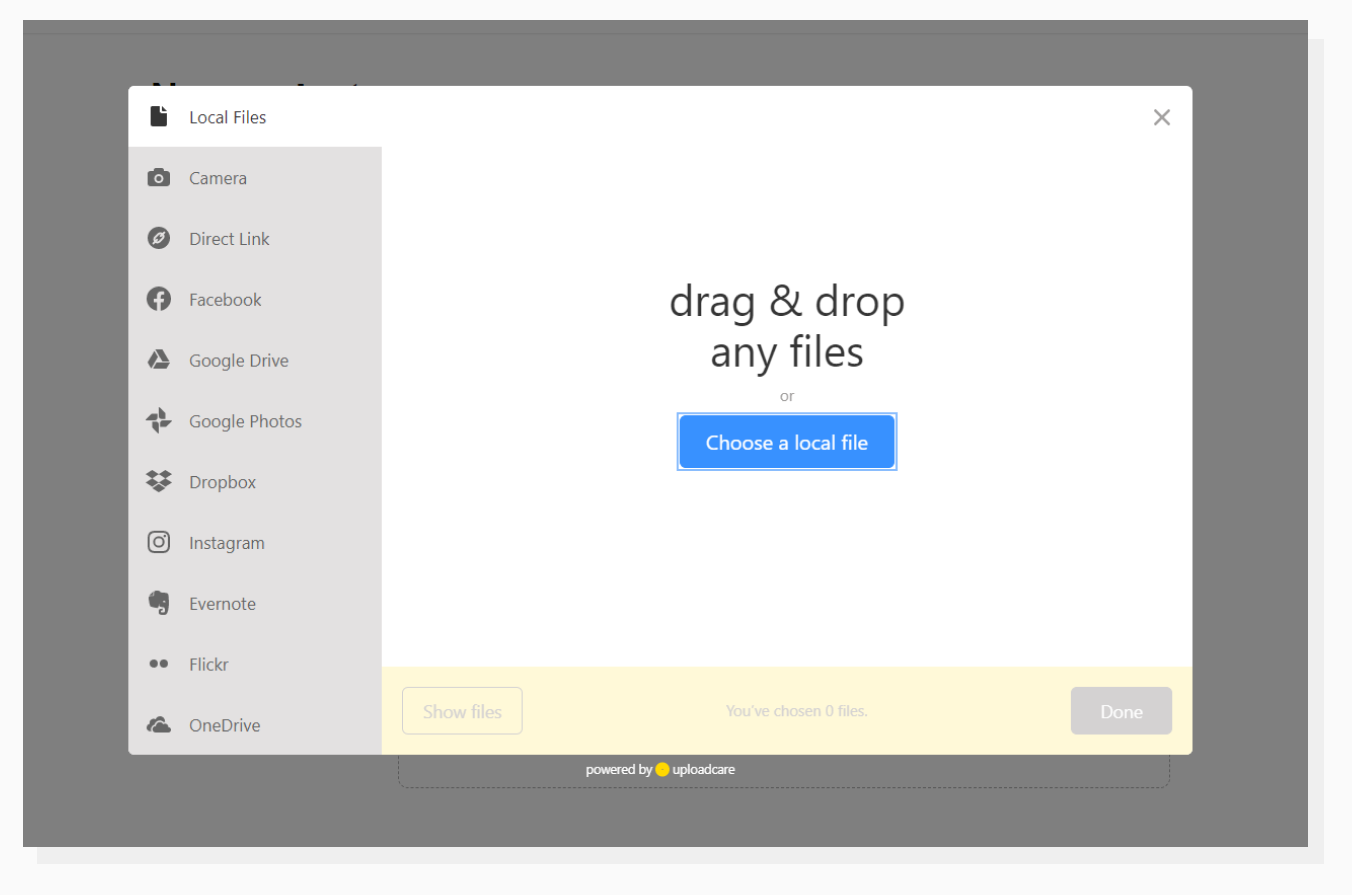1352x895 pixels.
Task: Click the Show files button
Action: pos(462,711)
